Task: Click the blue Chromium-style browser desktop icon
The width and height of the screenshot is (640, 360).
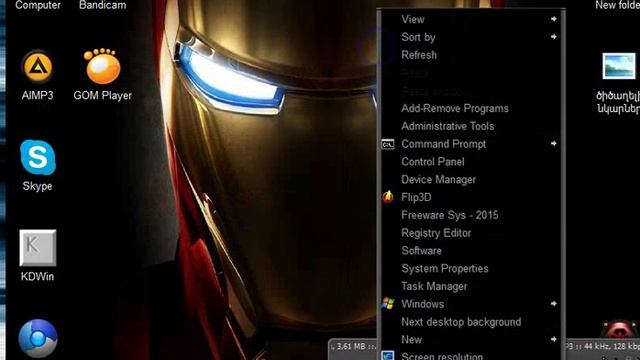Action: click(x=38, y=338)
